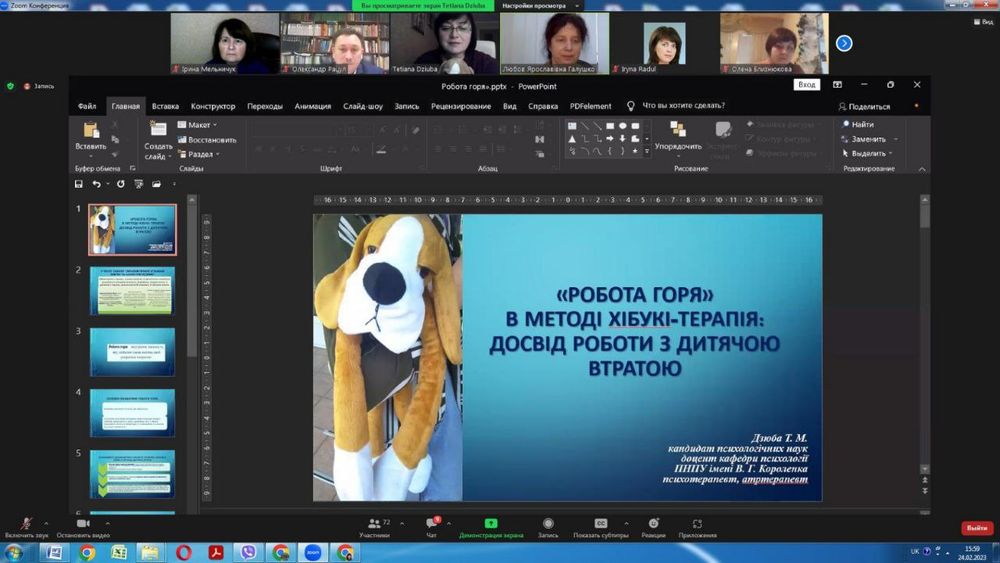
Task: Switch to the Вставка ribbon tab
Action: (x=165, y=106)
